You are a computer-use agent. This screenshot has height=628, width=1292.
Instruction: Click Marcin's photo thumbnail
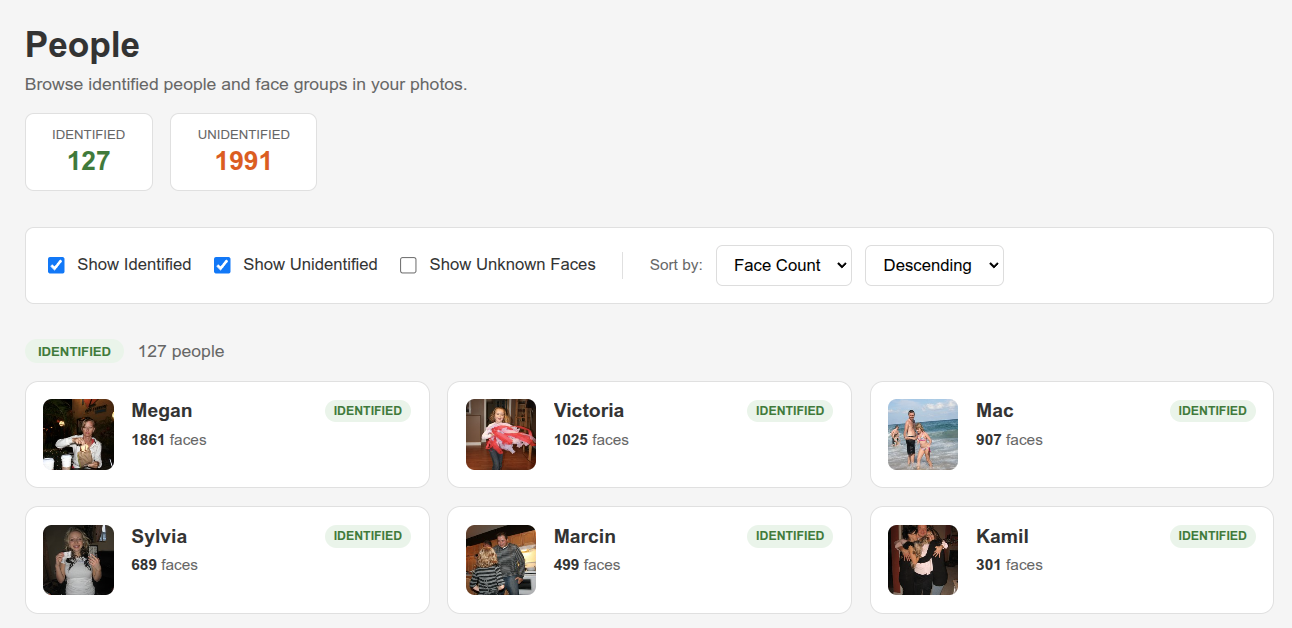(501, 560)
